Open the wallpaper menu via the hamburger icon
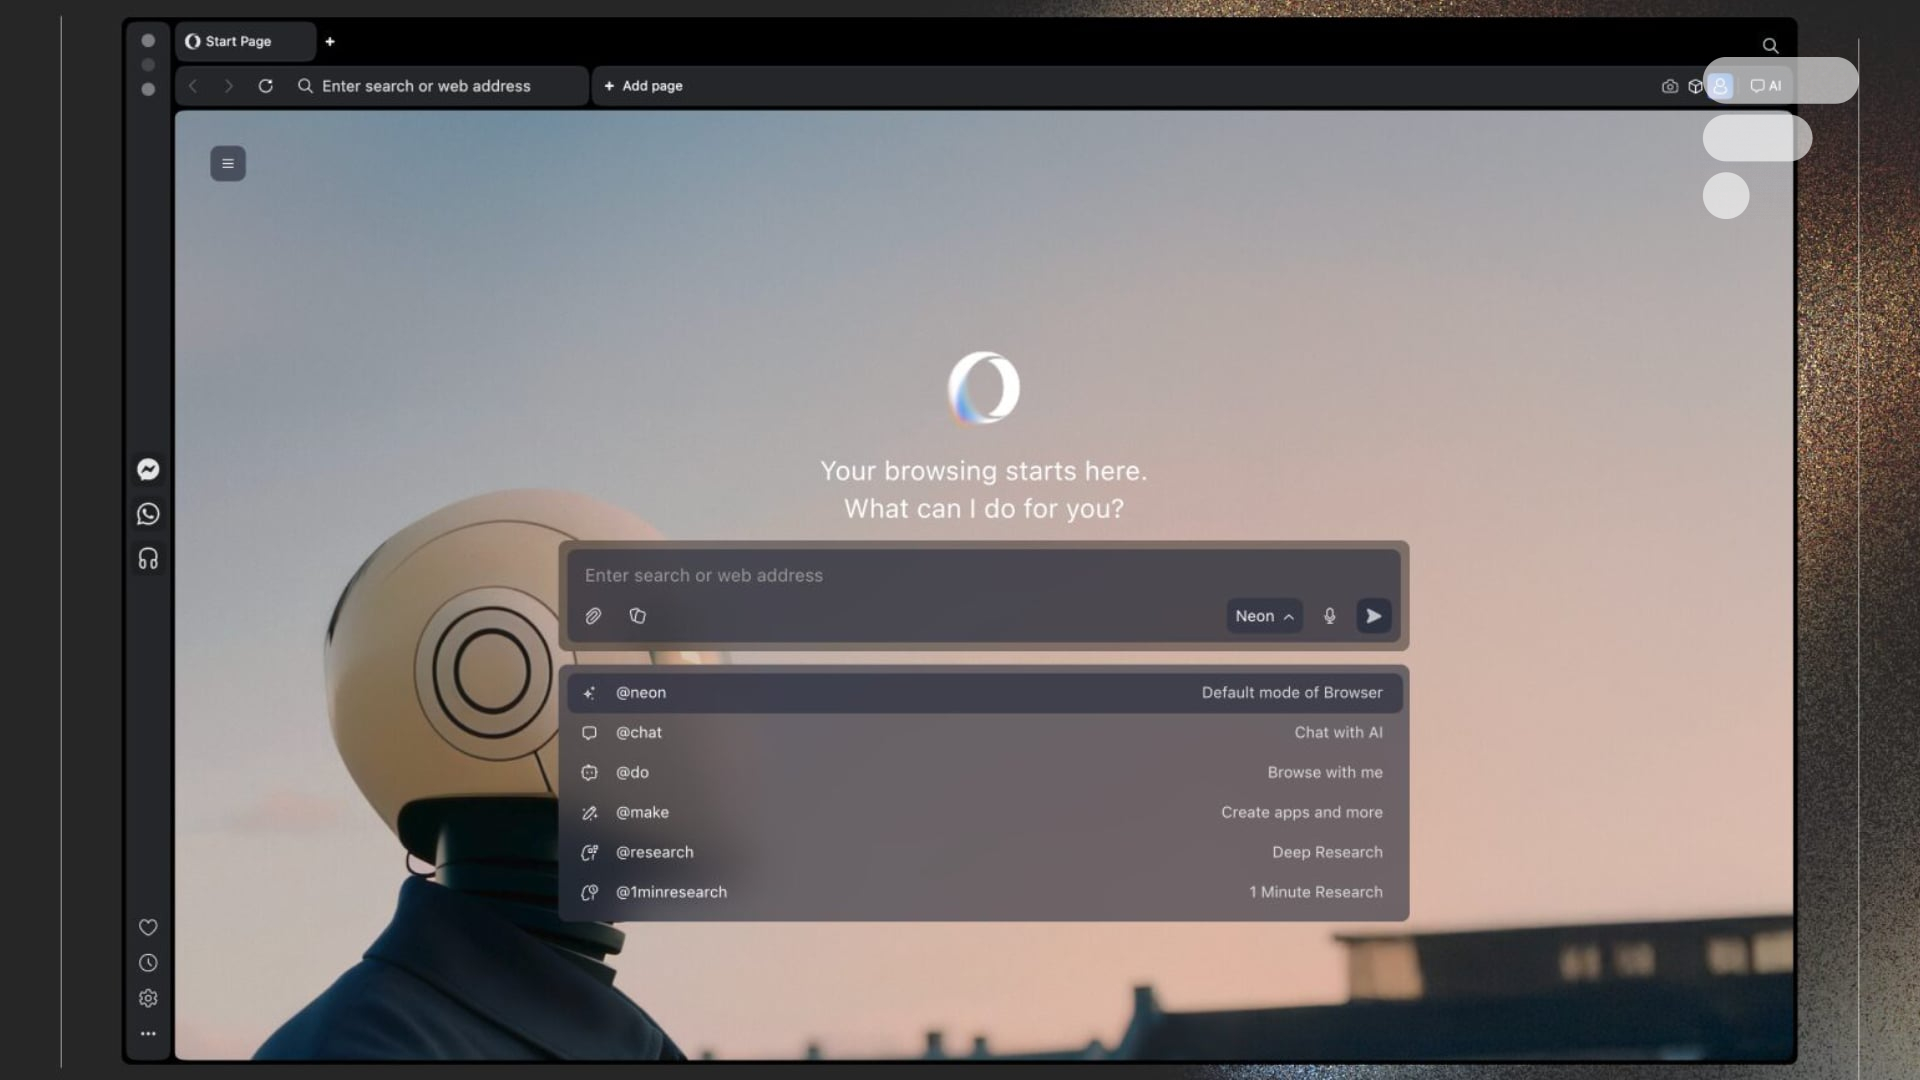 [227, 163]
